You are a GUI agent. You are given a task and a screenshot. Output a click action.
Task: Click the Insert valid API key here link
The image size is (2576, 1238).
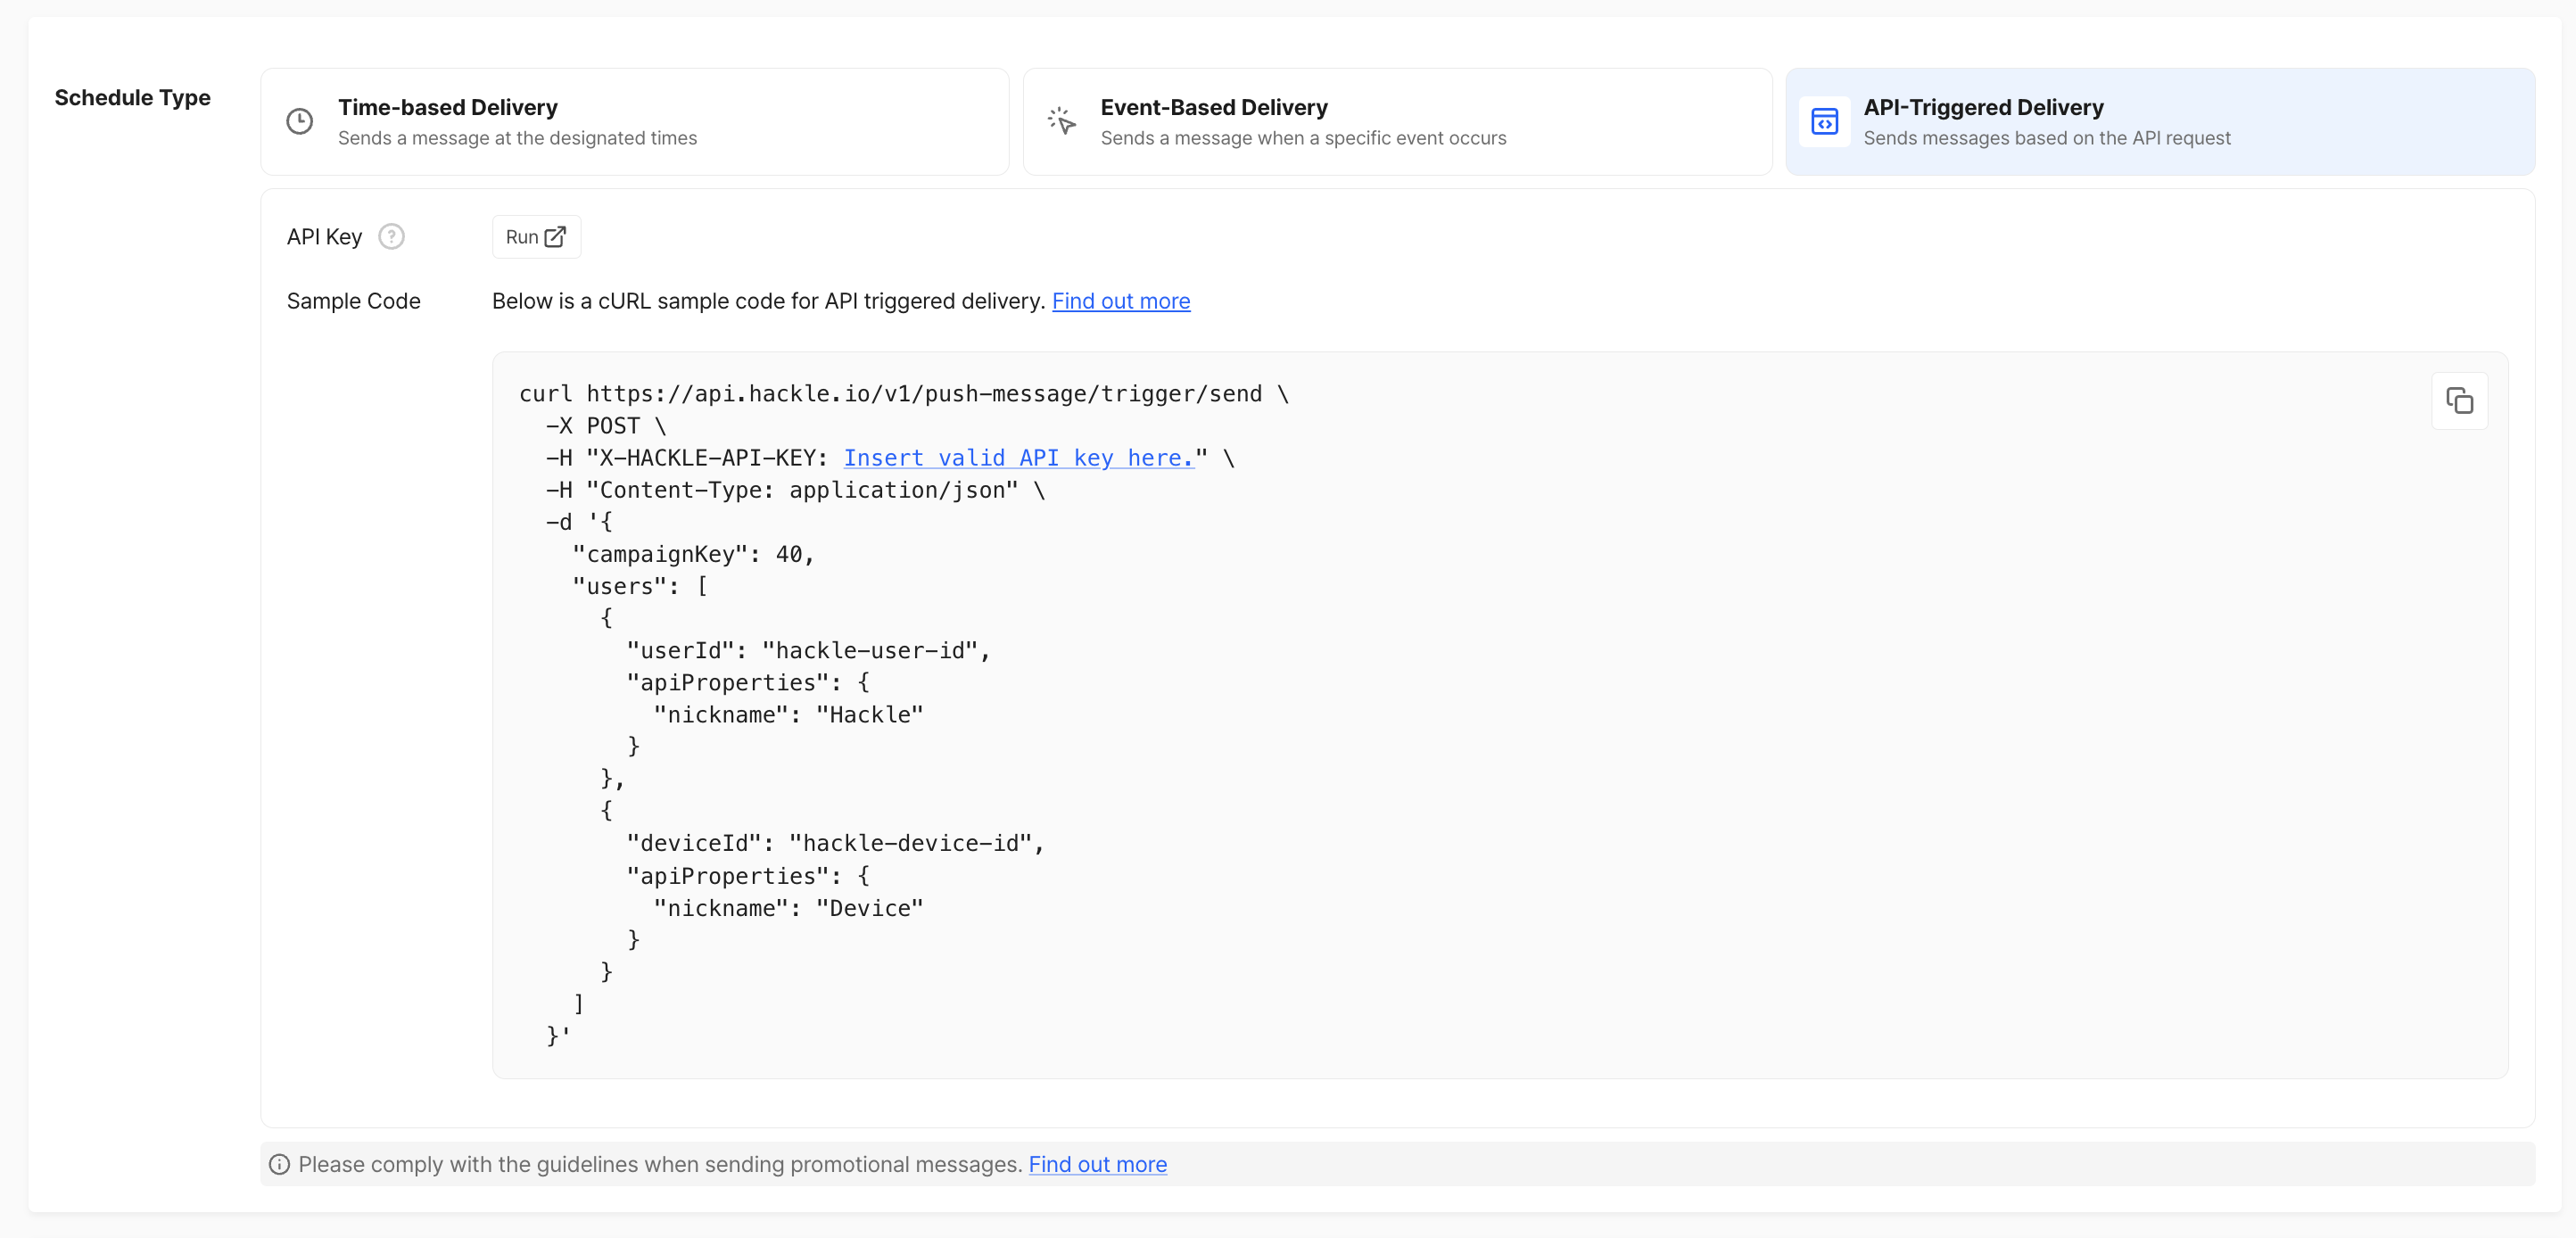(1018, 458)
